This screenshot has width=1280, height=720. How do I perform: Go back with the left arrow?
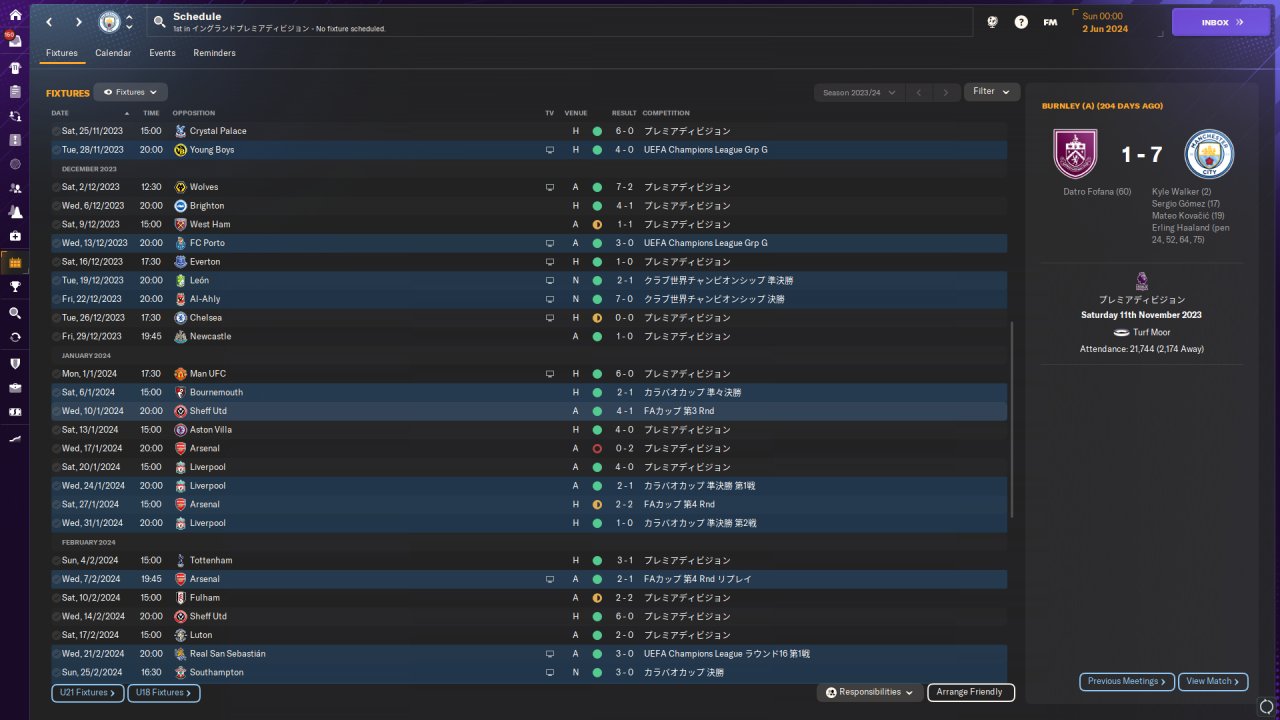[49, 22]
